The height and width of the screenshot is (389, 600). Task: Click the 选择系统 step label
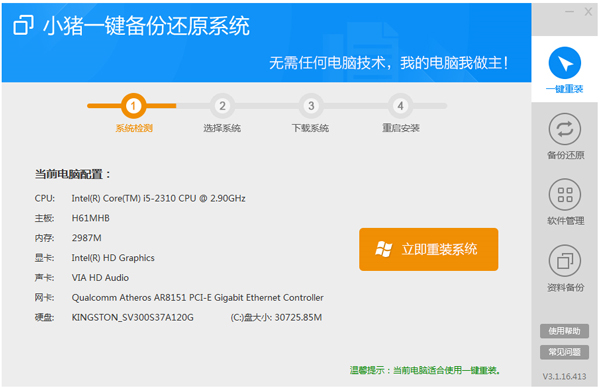tap(222, 128)
